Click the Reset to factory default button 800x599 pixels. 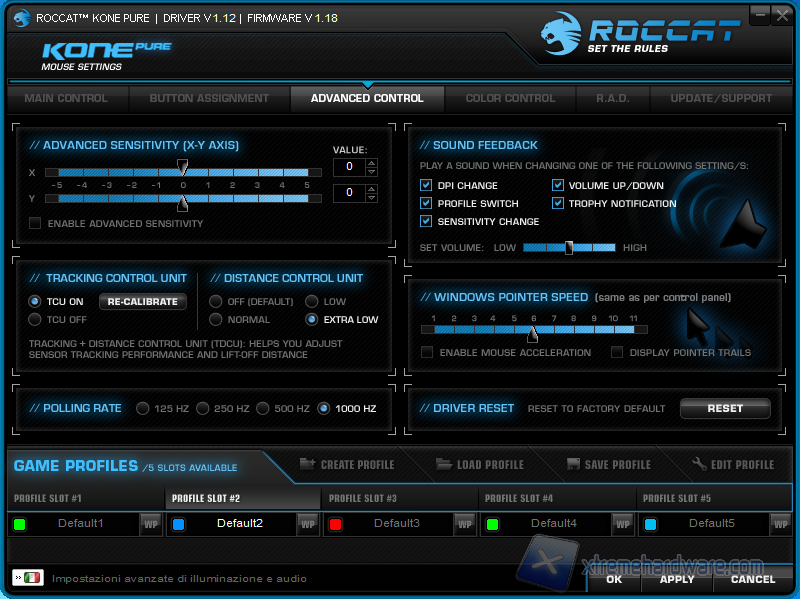coord(725,408)
